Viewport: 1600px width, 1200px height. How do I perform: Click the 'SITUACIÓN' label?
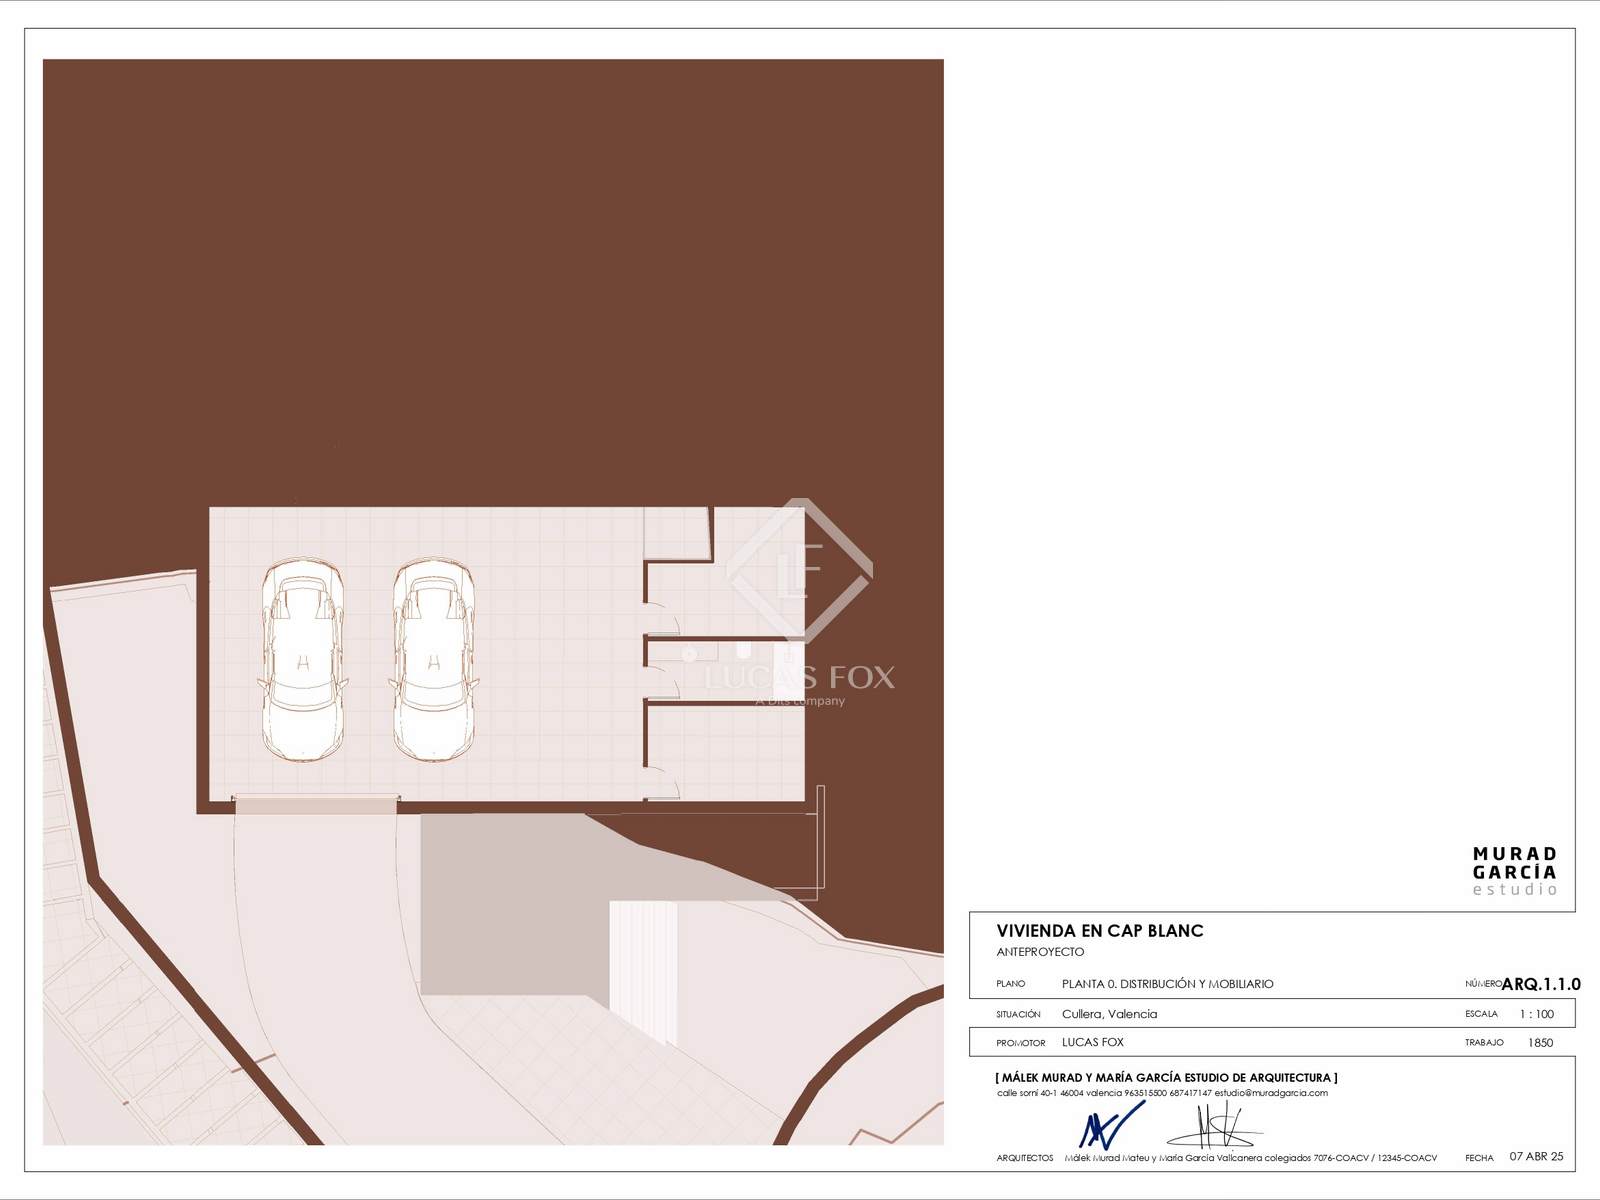[1018, 1014]
